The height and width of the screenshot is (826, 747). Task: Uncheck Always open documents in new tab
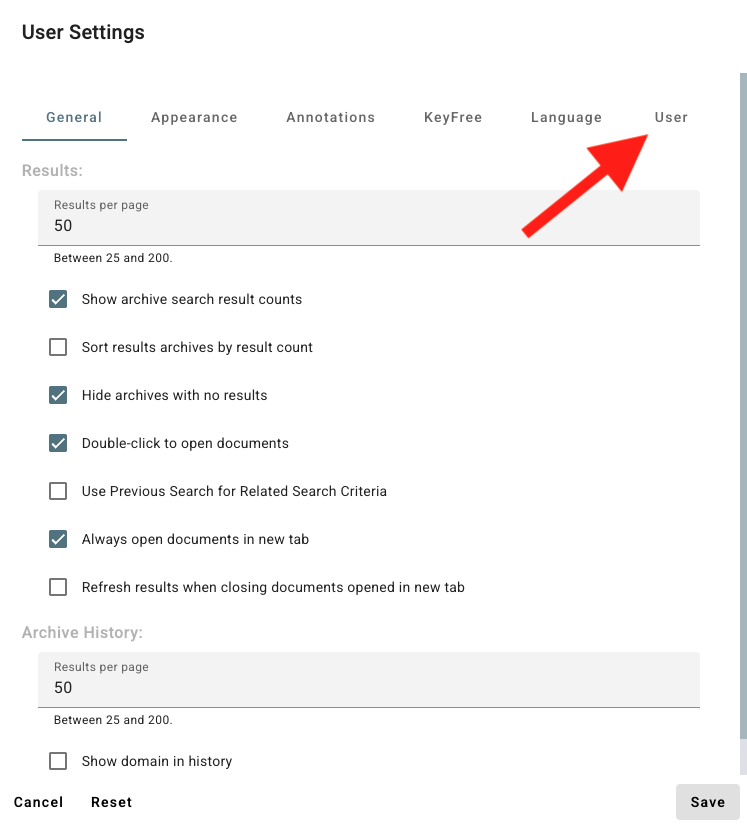click(58, 539)
